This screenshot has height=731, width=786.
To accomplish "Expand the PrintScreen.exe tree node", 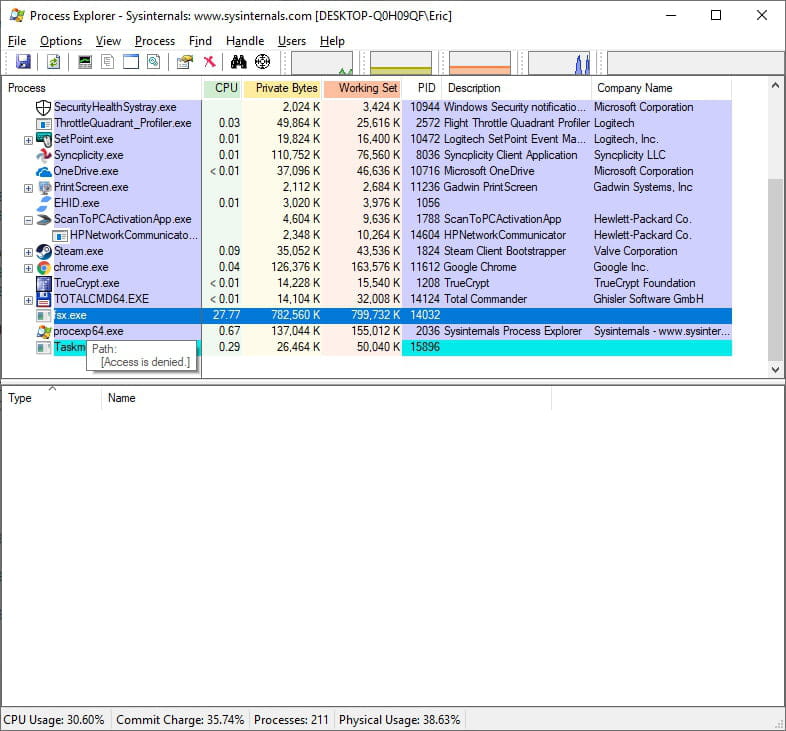I will [x=28, y=188].
